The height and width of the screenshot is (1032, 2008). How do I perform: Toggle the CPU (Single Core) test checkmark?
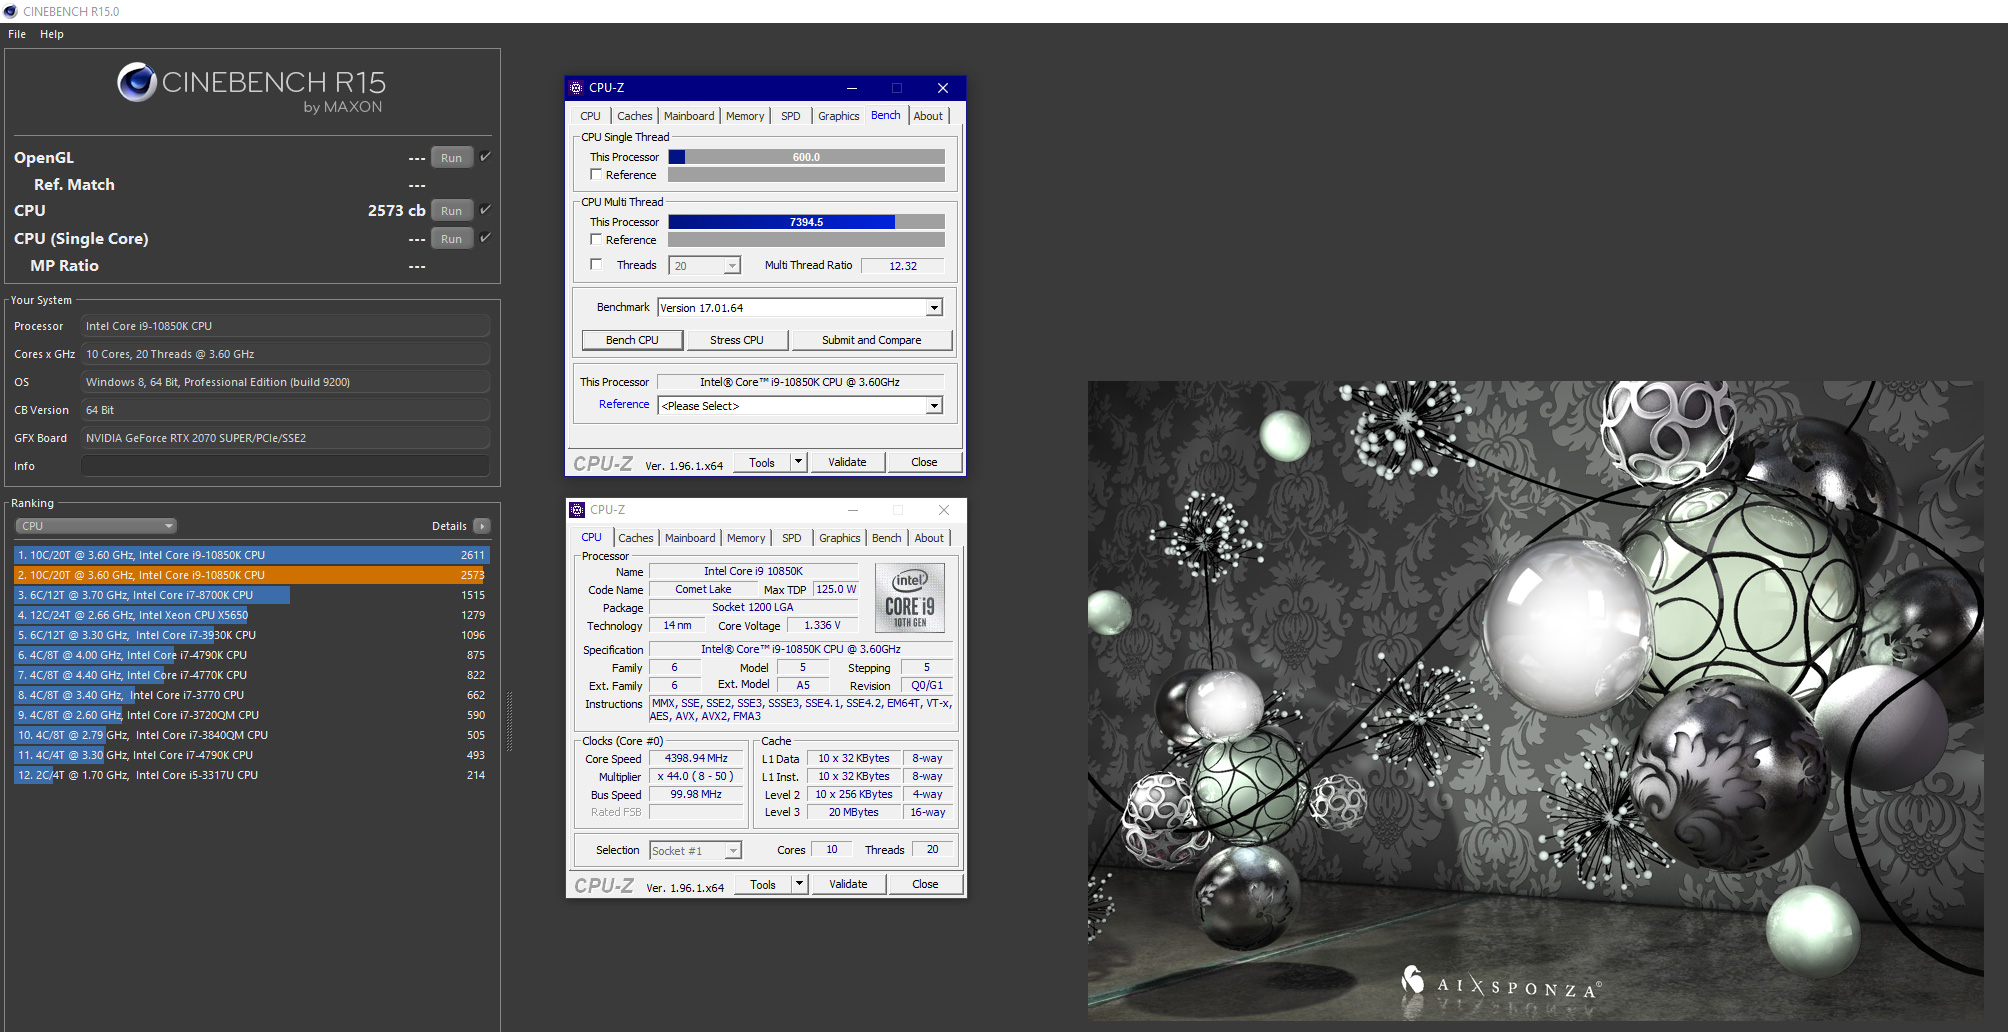point(485,238)
